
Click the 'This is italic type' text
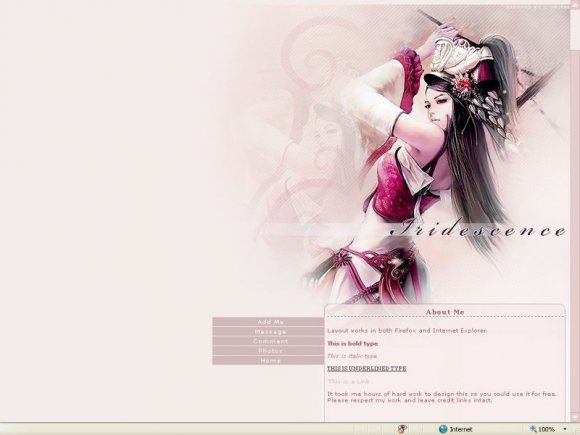click(x=352, y=356)
